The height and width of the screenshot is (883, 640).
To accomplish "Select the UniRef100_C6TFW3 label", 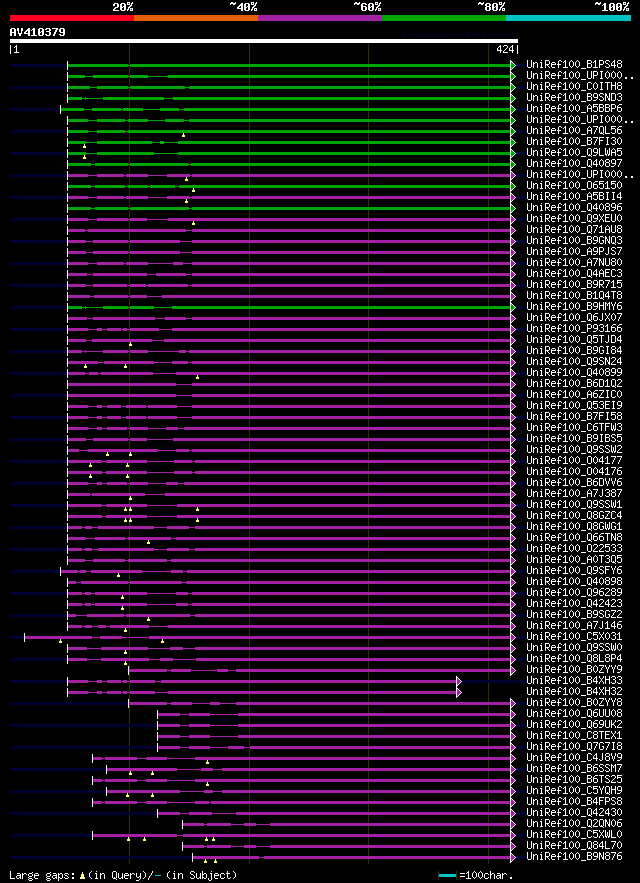I will [x=574, y=429].
